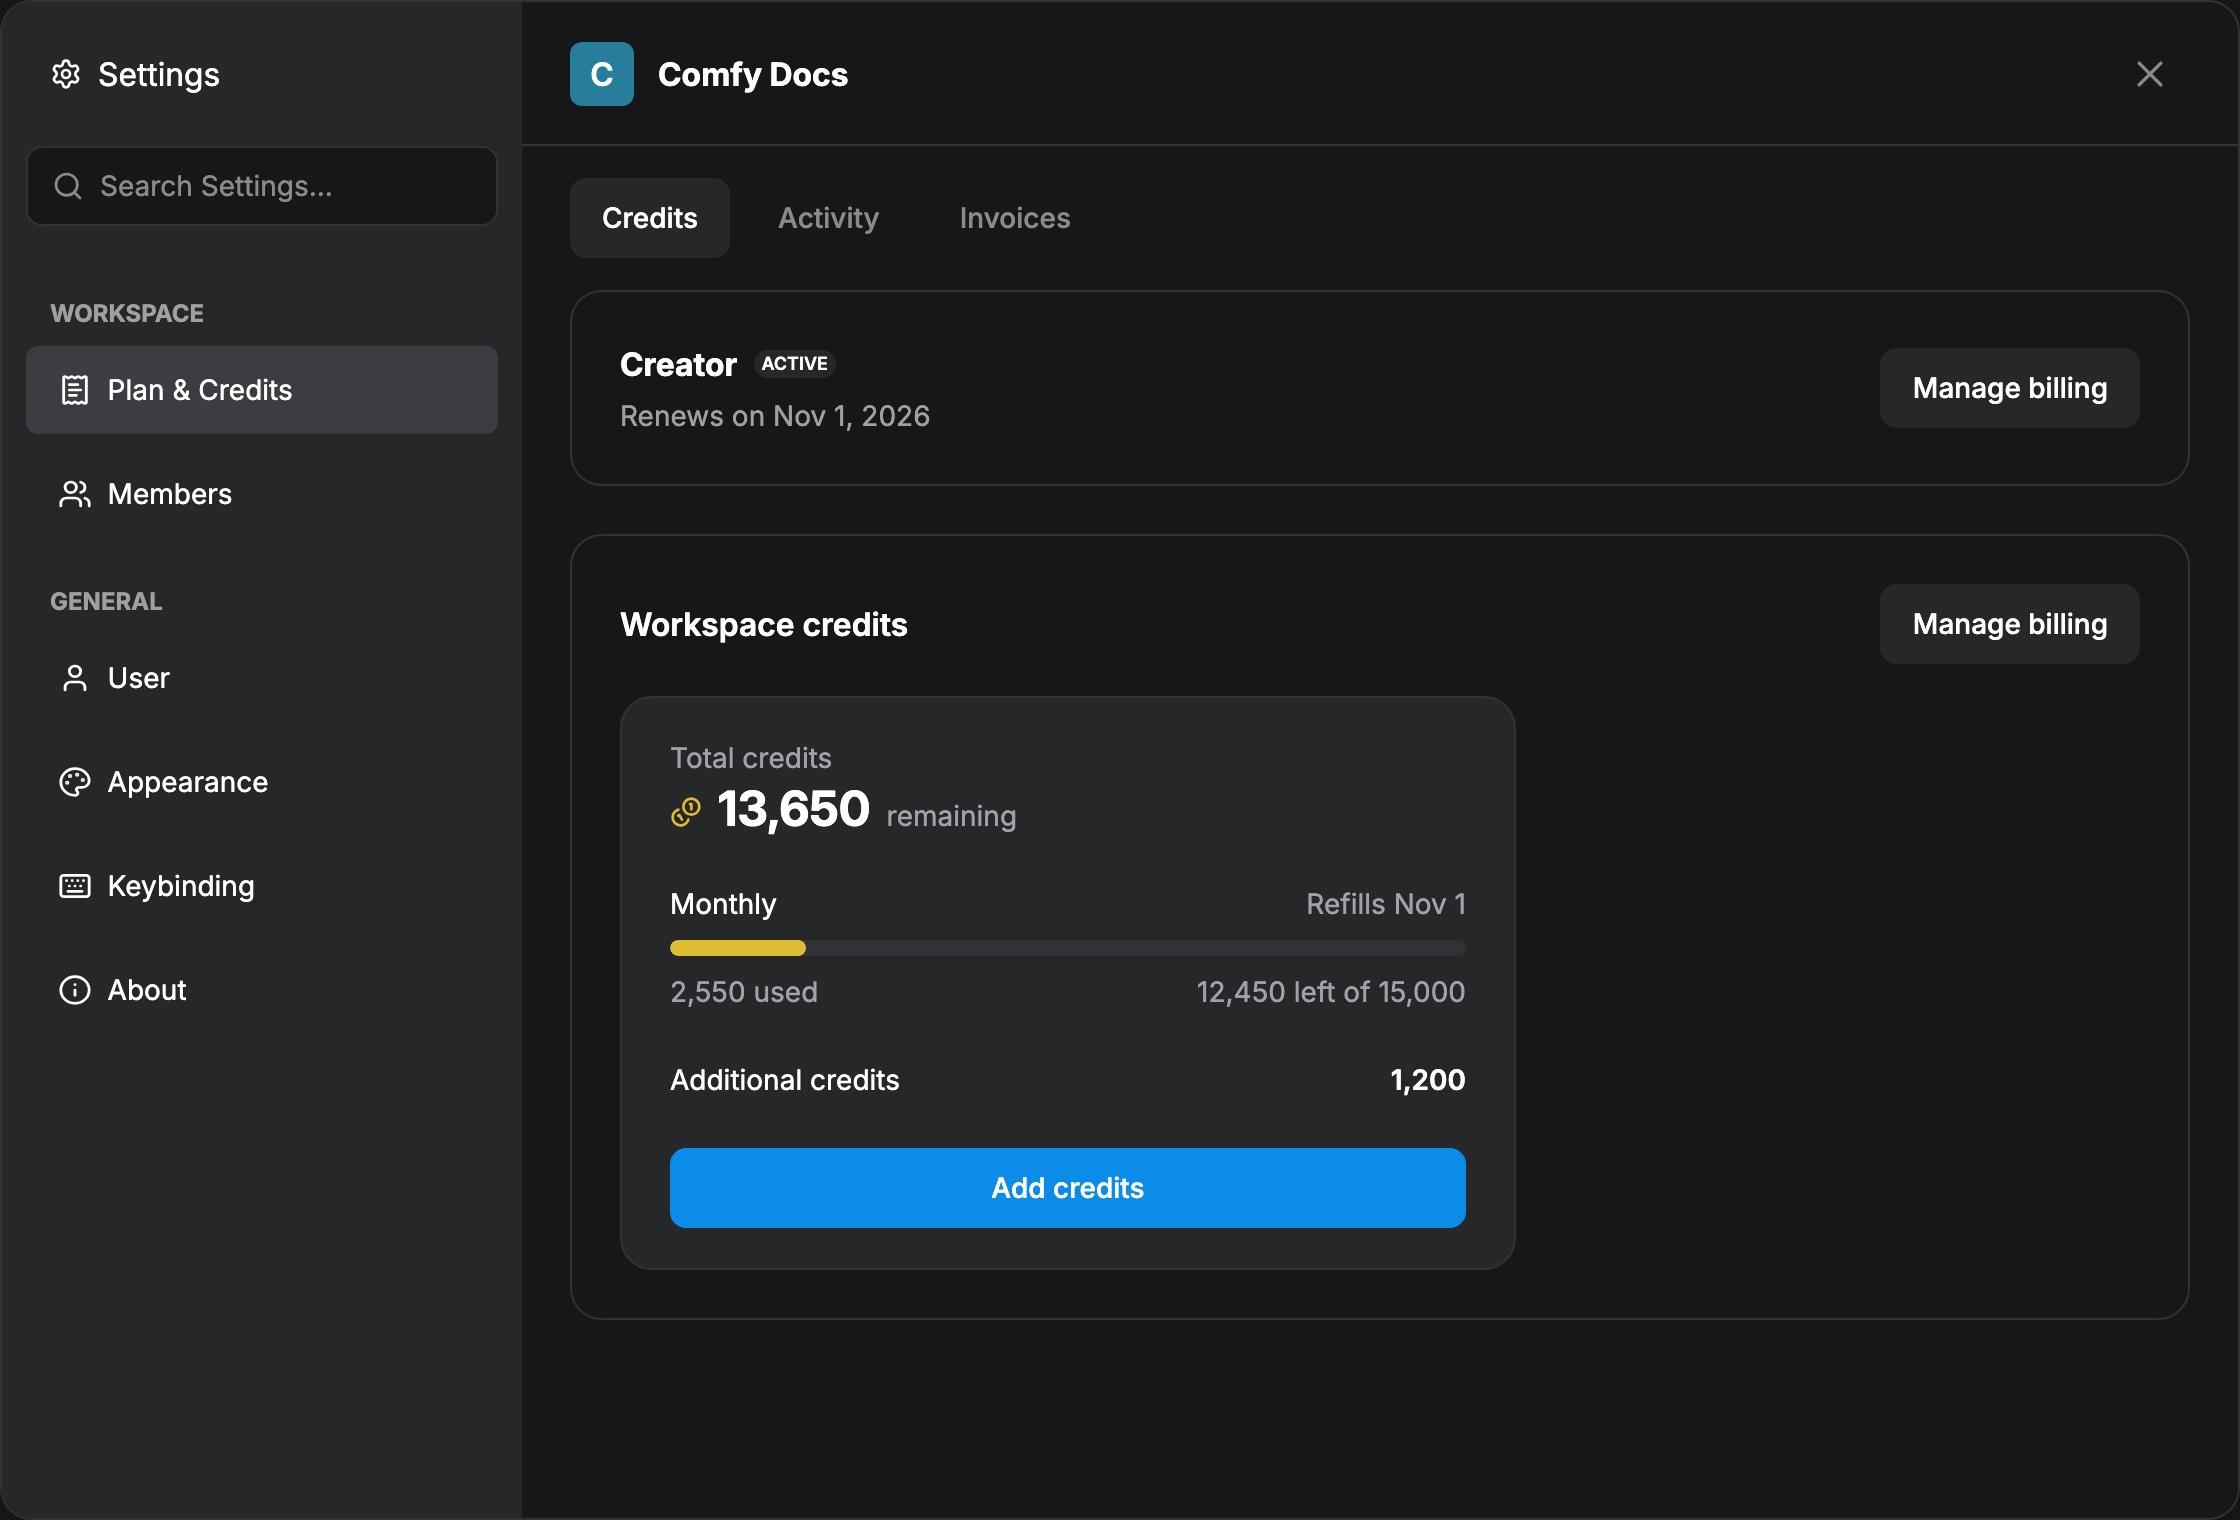Open Keybinding settings

(x=262, y=886)
